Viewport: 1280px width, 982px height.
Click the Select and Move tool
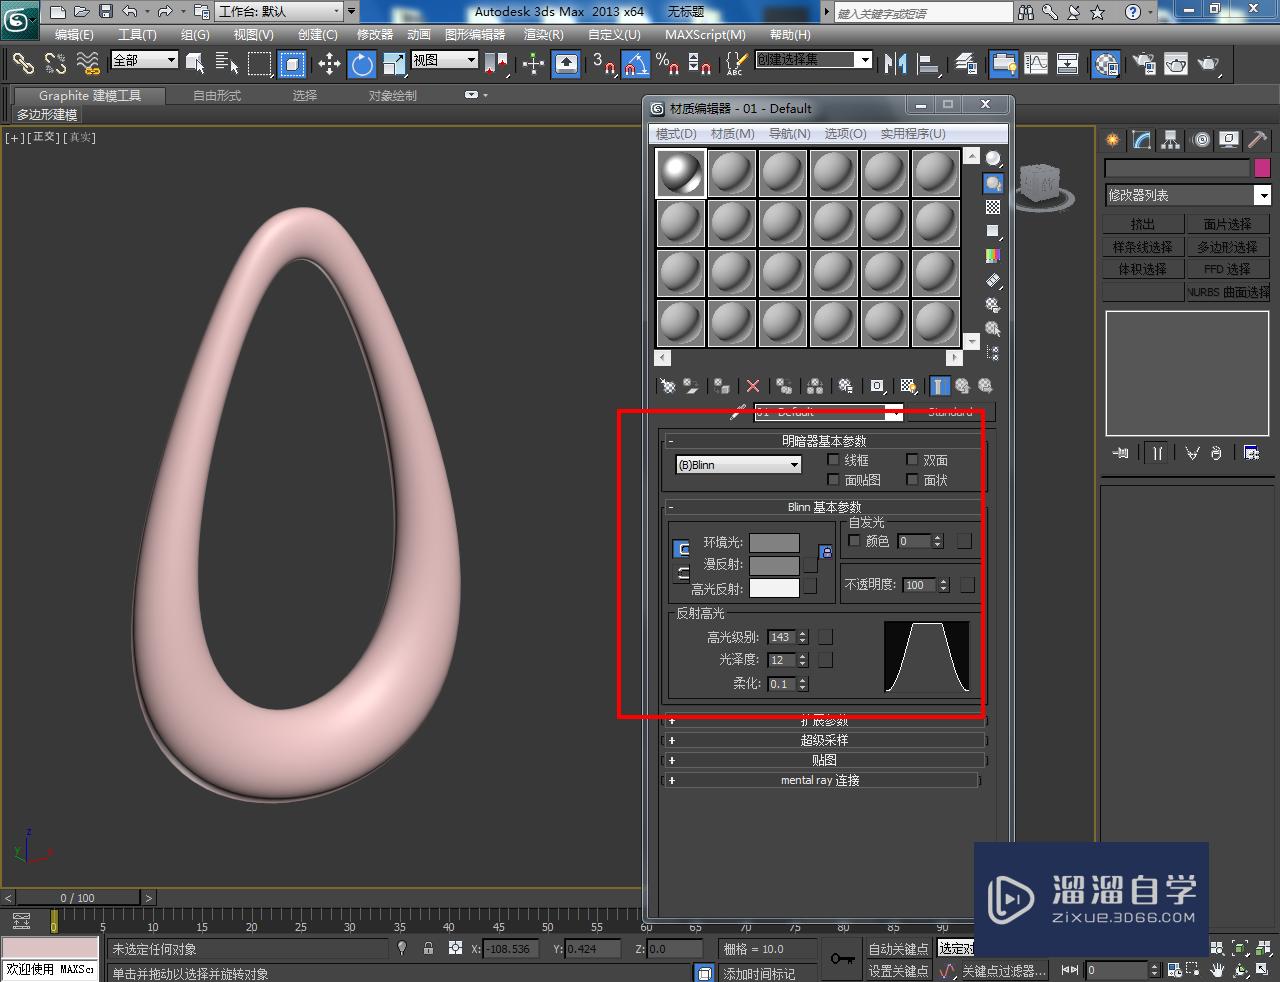pyautogui.click(x=329, y=65)
